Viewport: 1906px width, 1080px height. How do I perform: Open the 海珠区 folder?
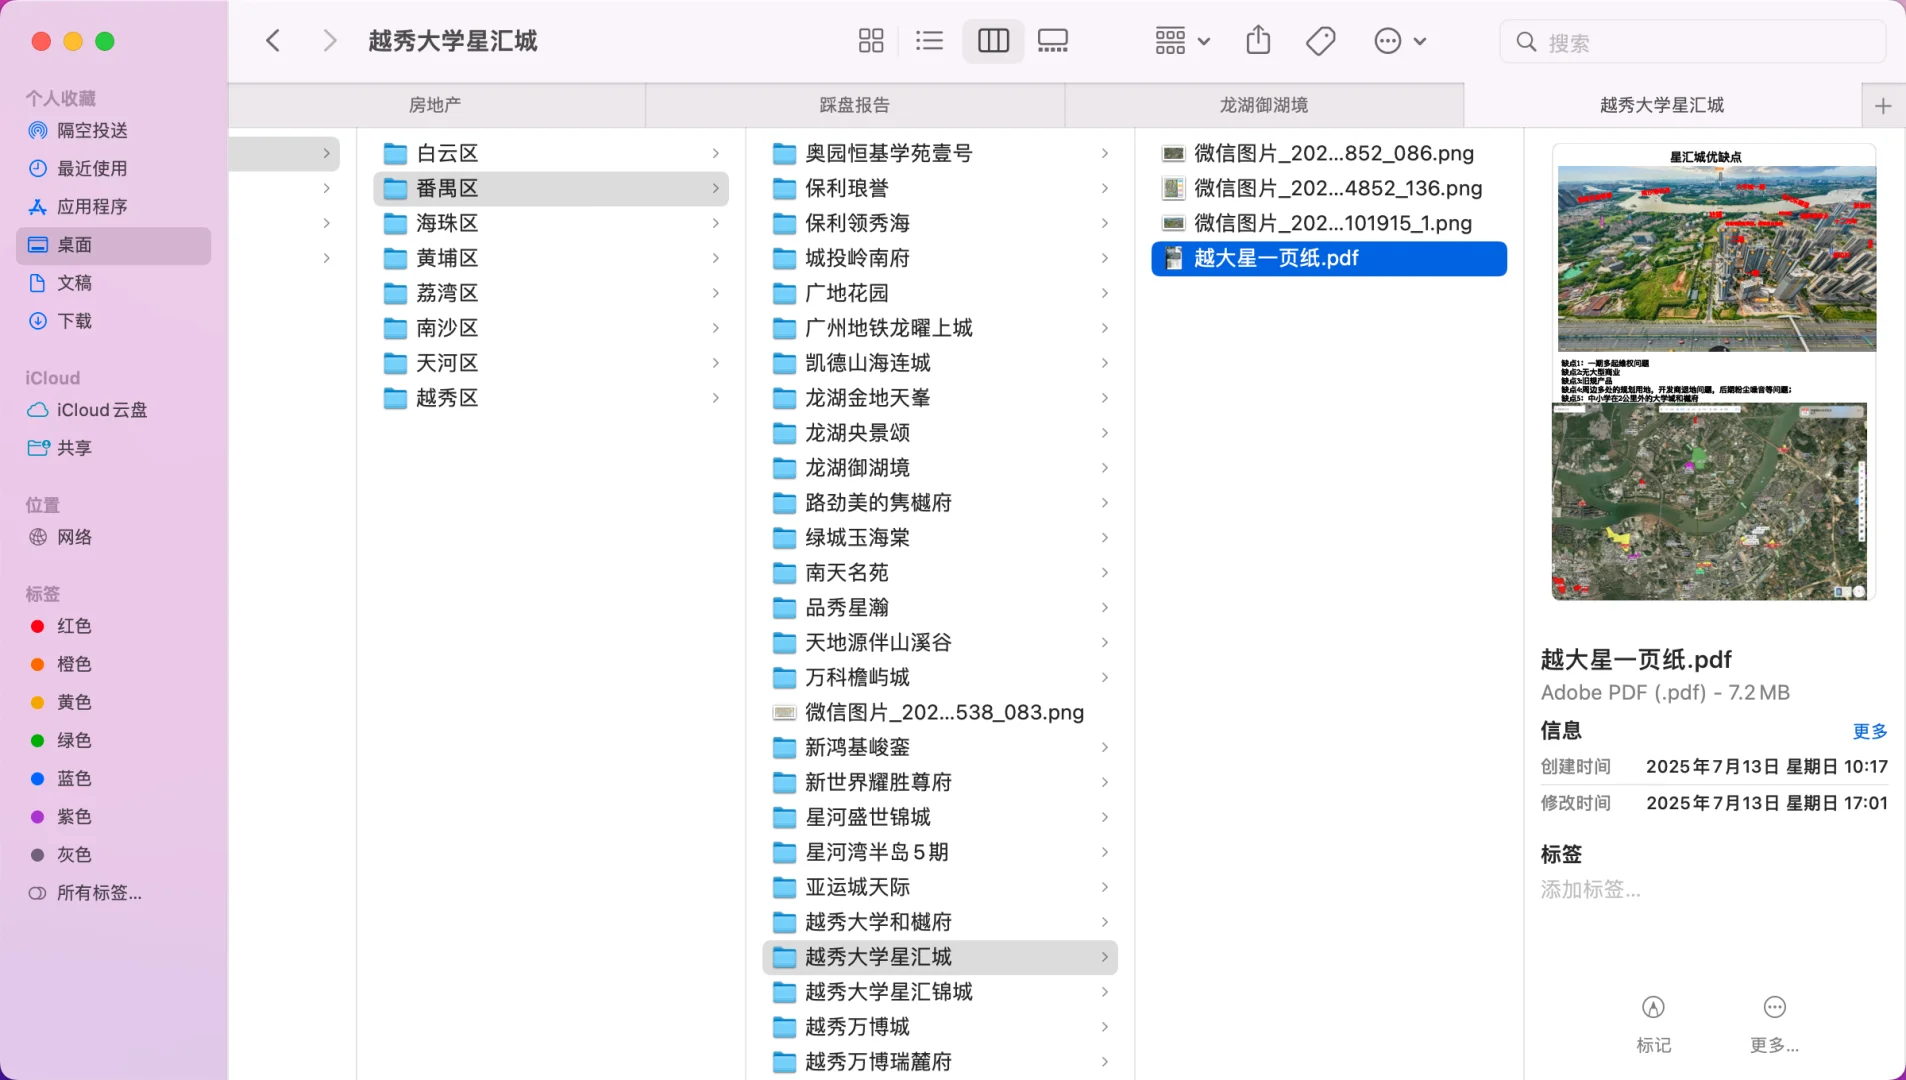tap(551, 223)
